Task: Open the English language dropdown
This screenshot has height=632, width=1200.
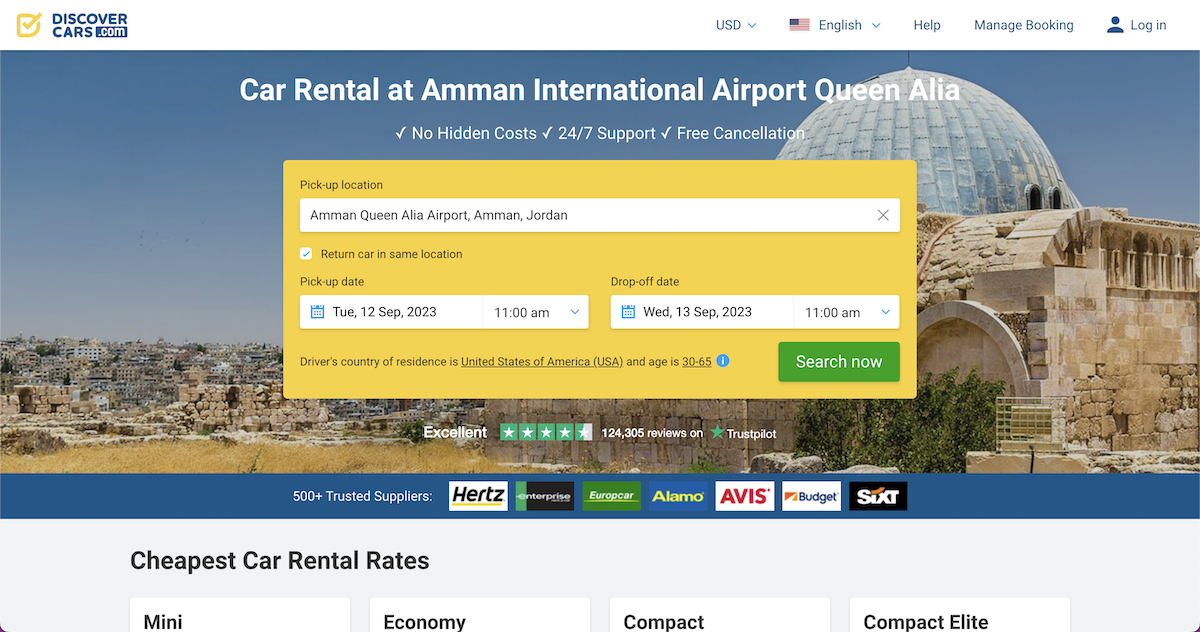Action: [x=849, y=25]
